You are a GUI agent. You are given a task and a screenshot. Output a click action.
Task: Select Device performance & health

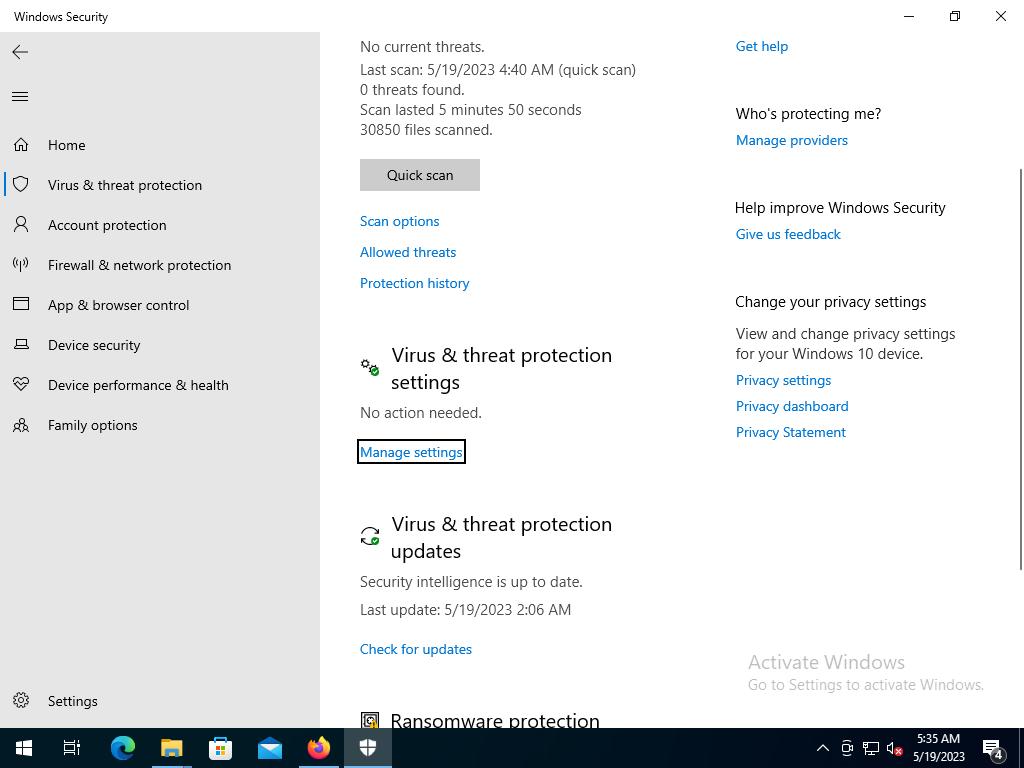[138, 385]
